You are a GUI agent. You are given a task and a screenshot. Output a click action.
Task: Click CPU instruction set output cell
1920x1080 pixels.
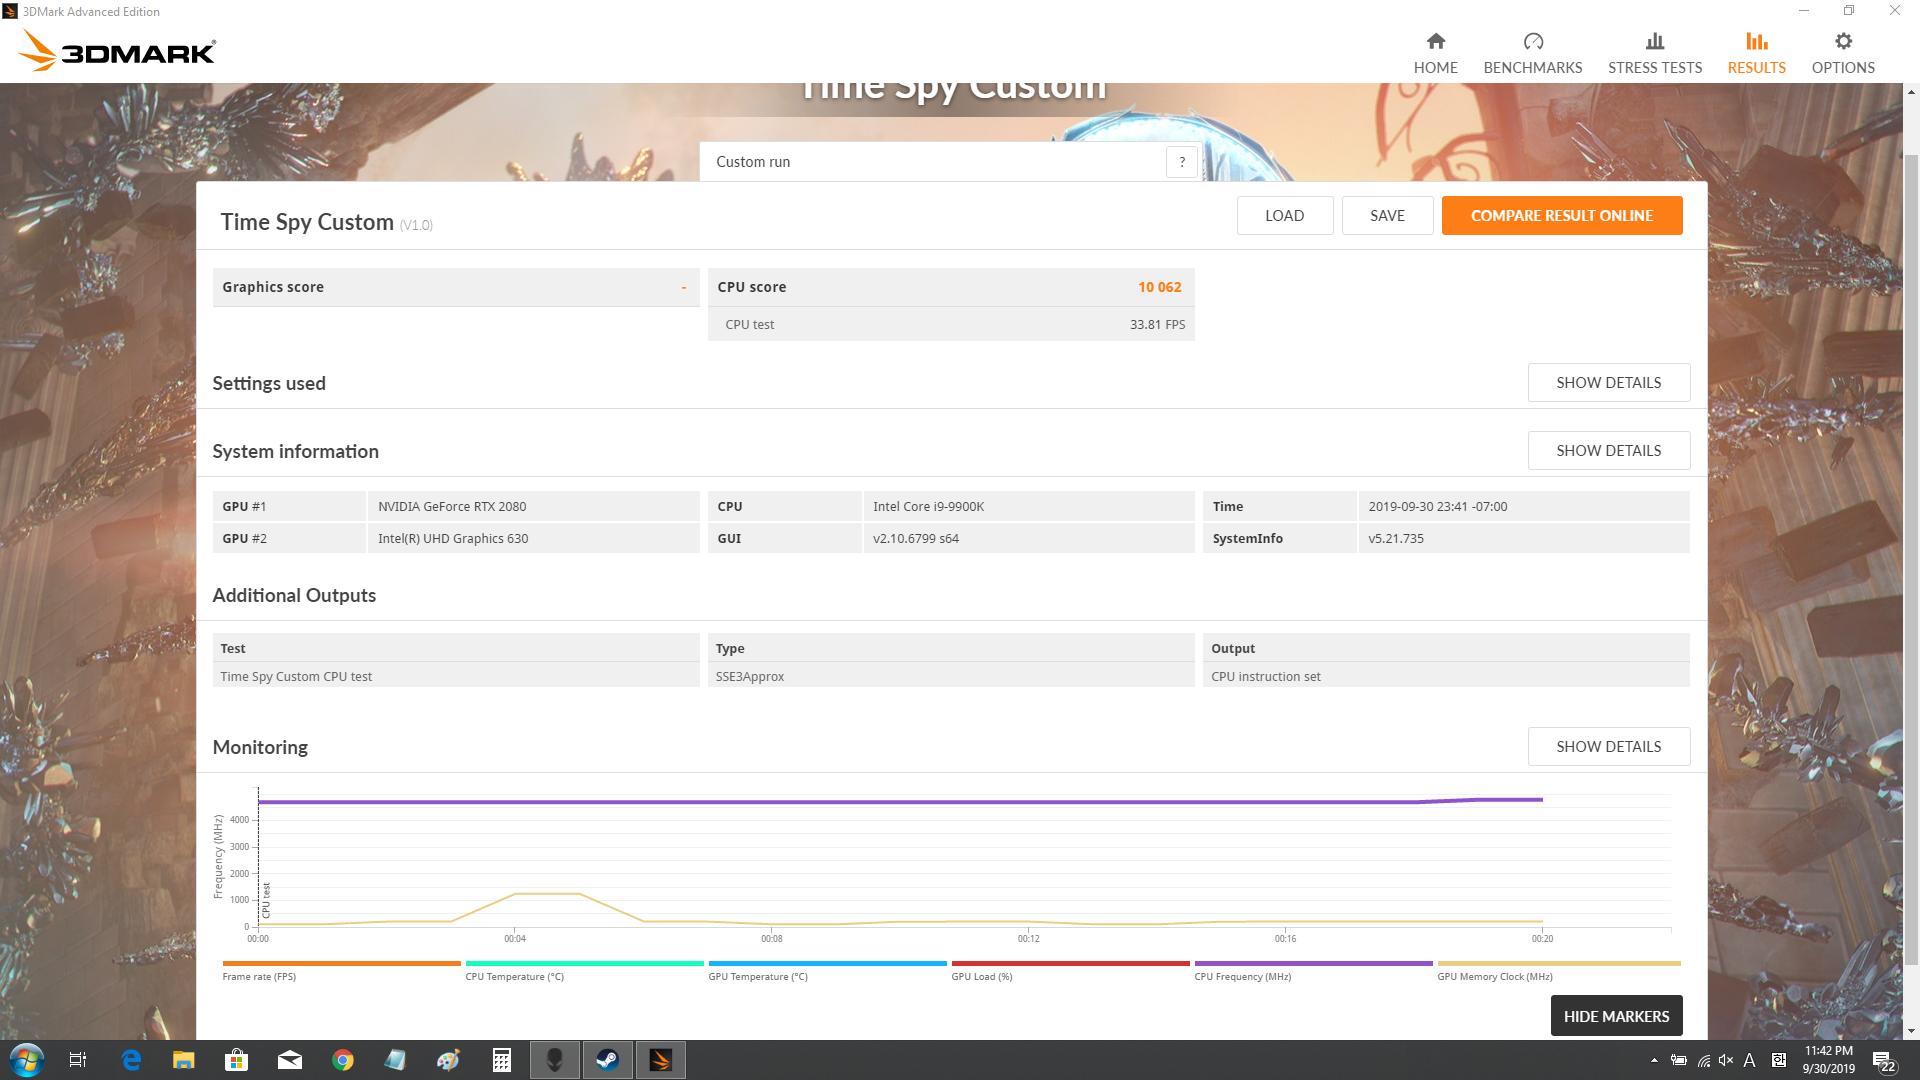[x=1446, y=677]
